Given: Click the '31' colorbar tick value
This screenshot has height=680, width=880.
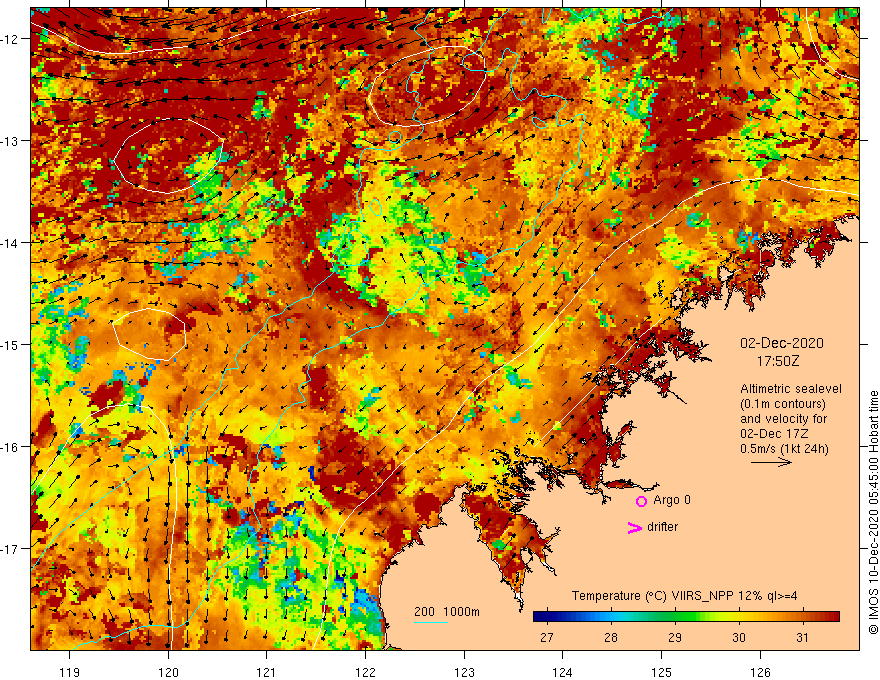Looking at the screenshot, I should click(803, 637).
